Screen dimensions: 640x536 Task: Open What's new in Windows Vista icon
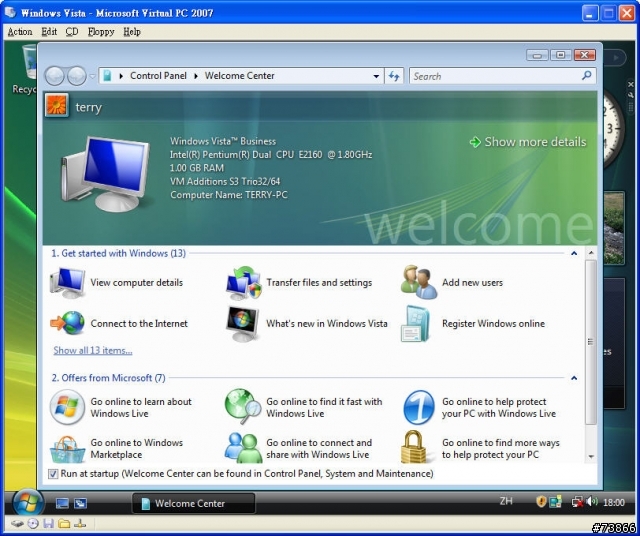[x=242, y=324]
